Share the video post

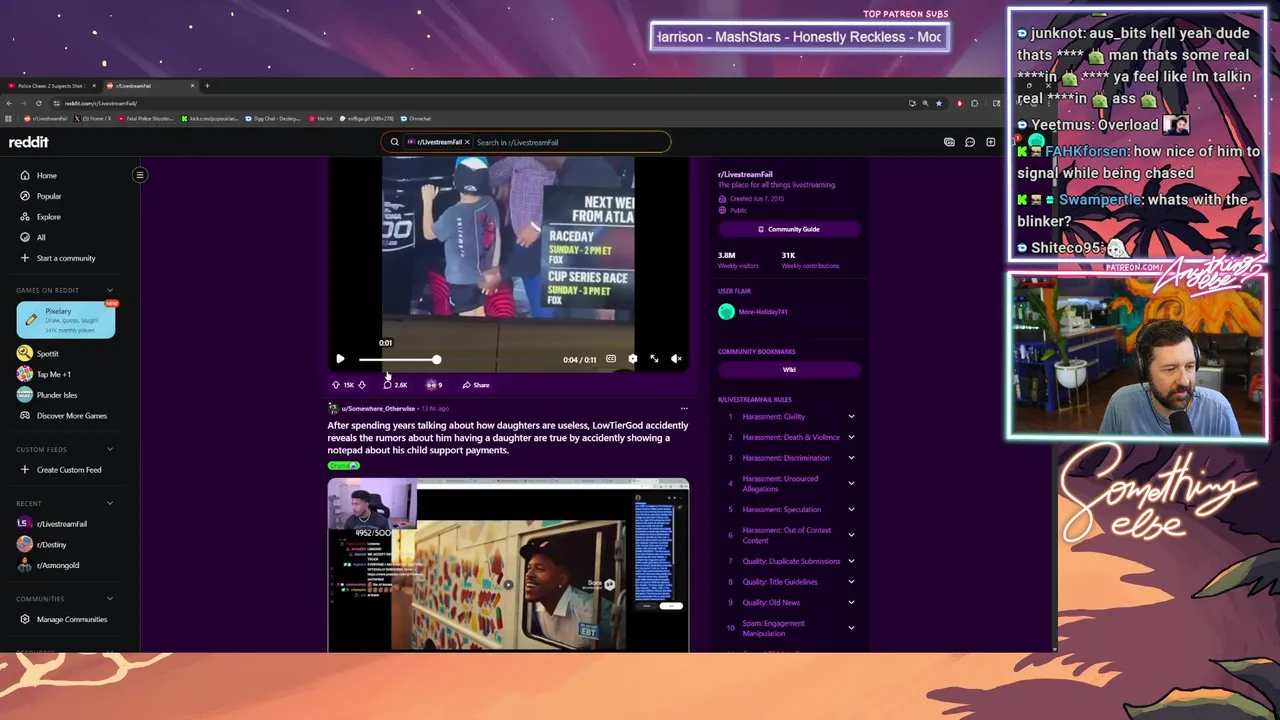pyautogui.click(x=476, y=385)
